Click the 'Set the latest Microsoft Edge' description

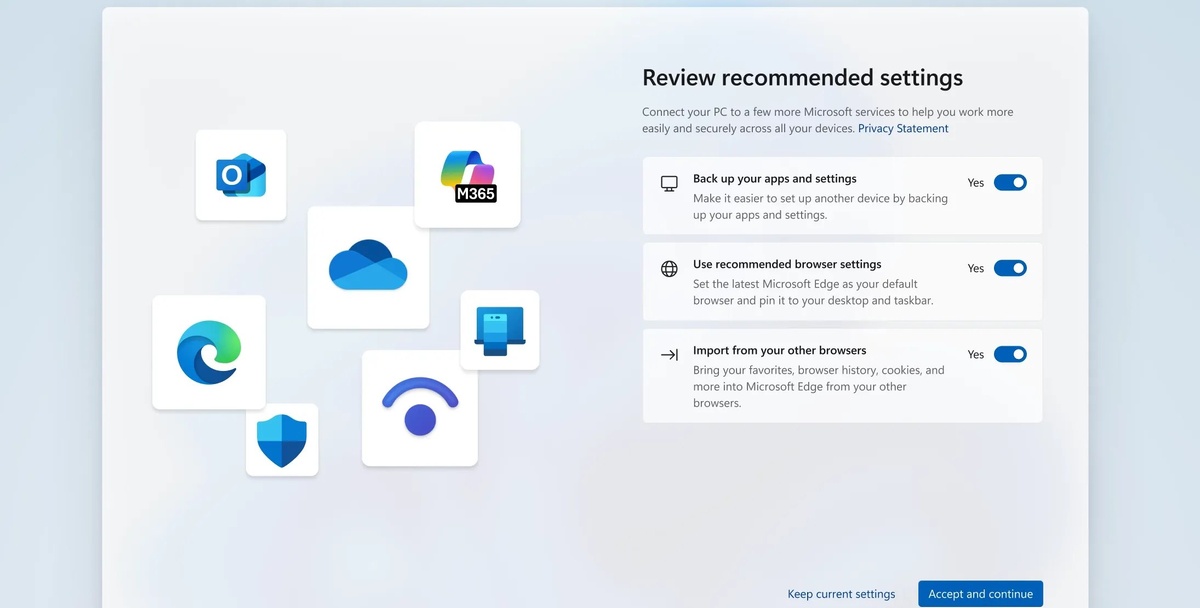813,293
